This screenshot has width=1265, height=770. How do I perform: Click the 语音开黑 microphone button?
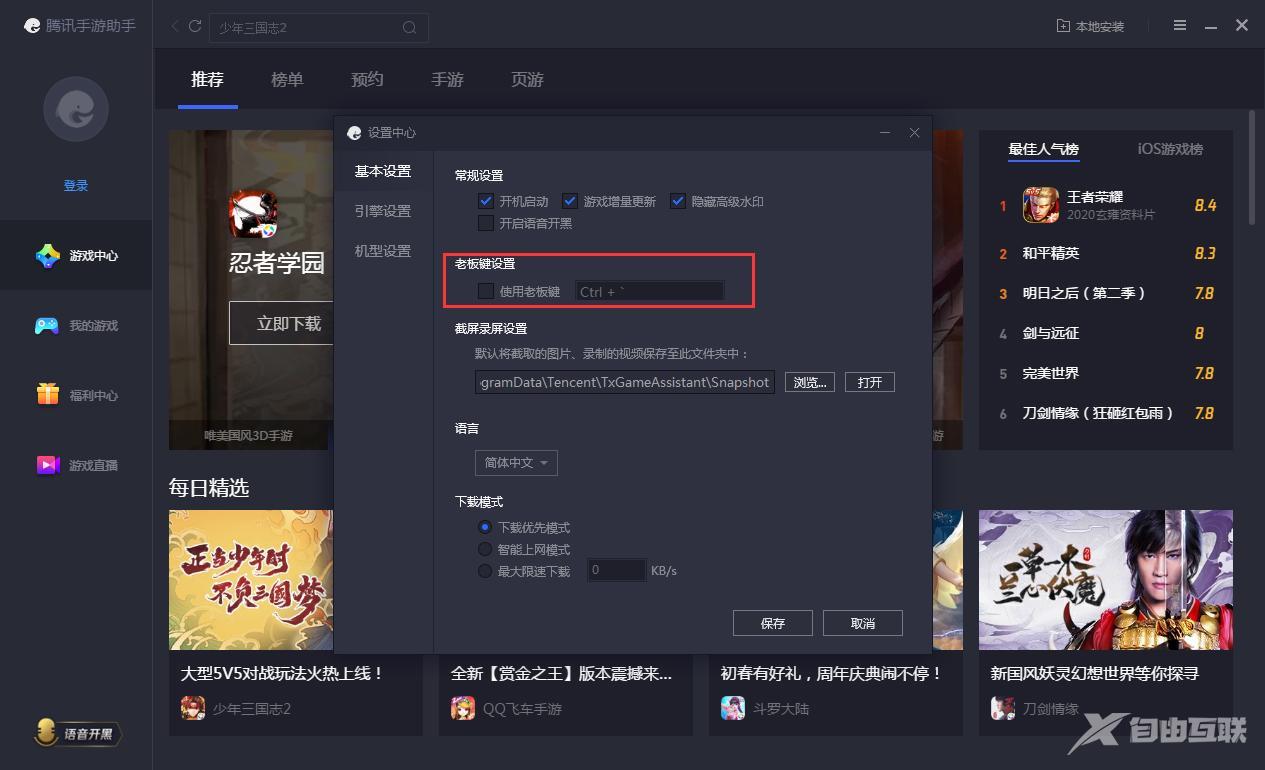point(78,734)
